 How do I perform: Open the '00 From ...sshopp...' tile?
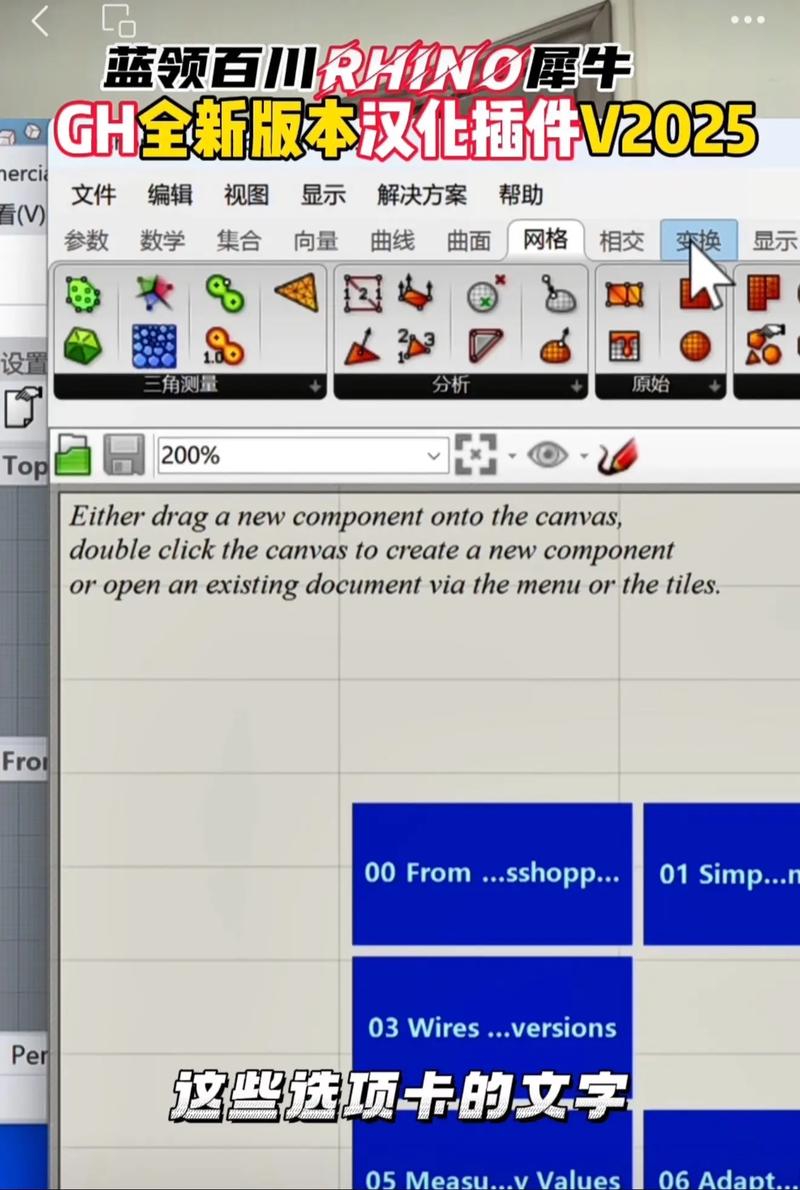pos(492,874)
